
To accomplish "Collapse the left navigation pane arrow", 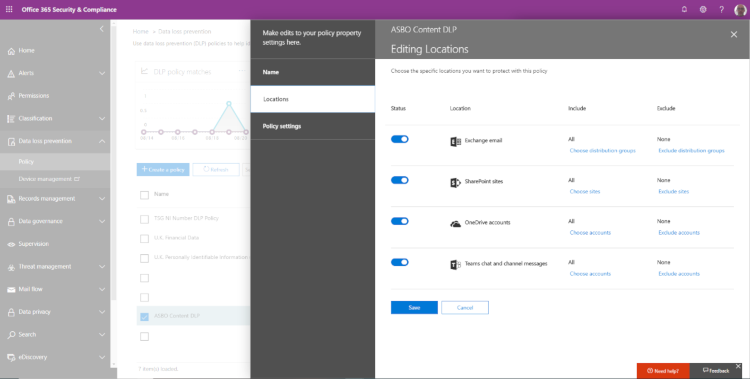I will (101, 29).
